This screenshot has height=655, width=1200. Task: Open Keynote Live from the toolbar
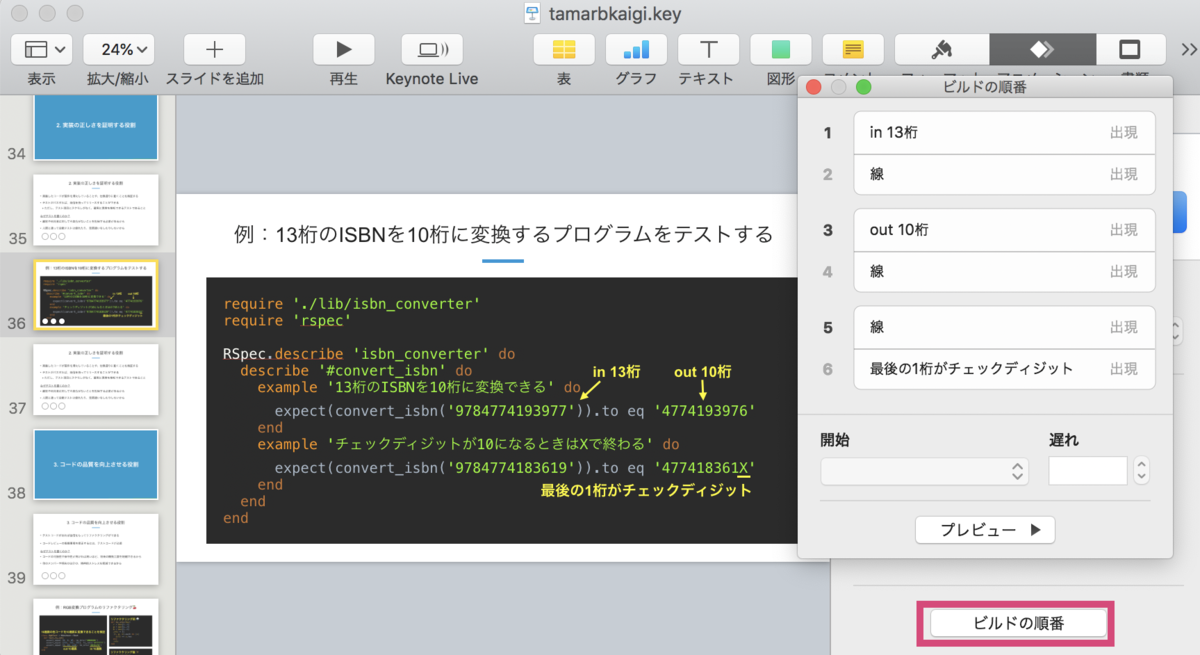click(432, 49)
